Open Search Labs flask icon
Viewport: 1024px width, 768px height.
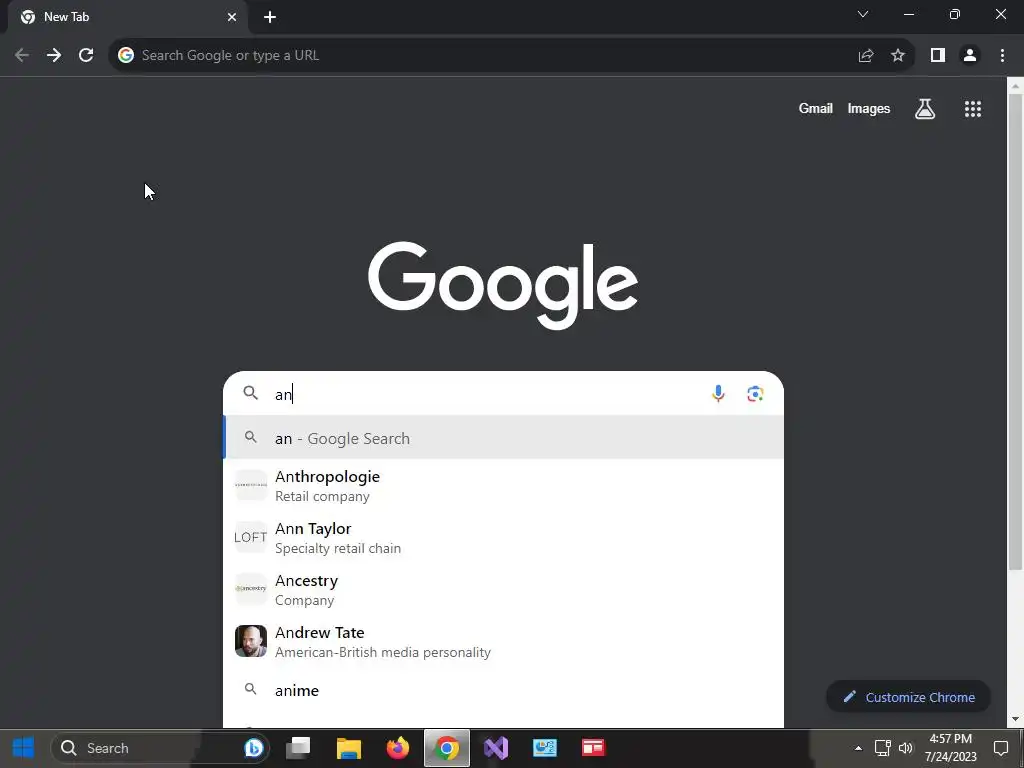tap(925, 109)
